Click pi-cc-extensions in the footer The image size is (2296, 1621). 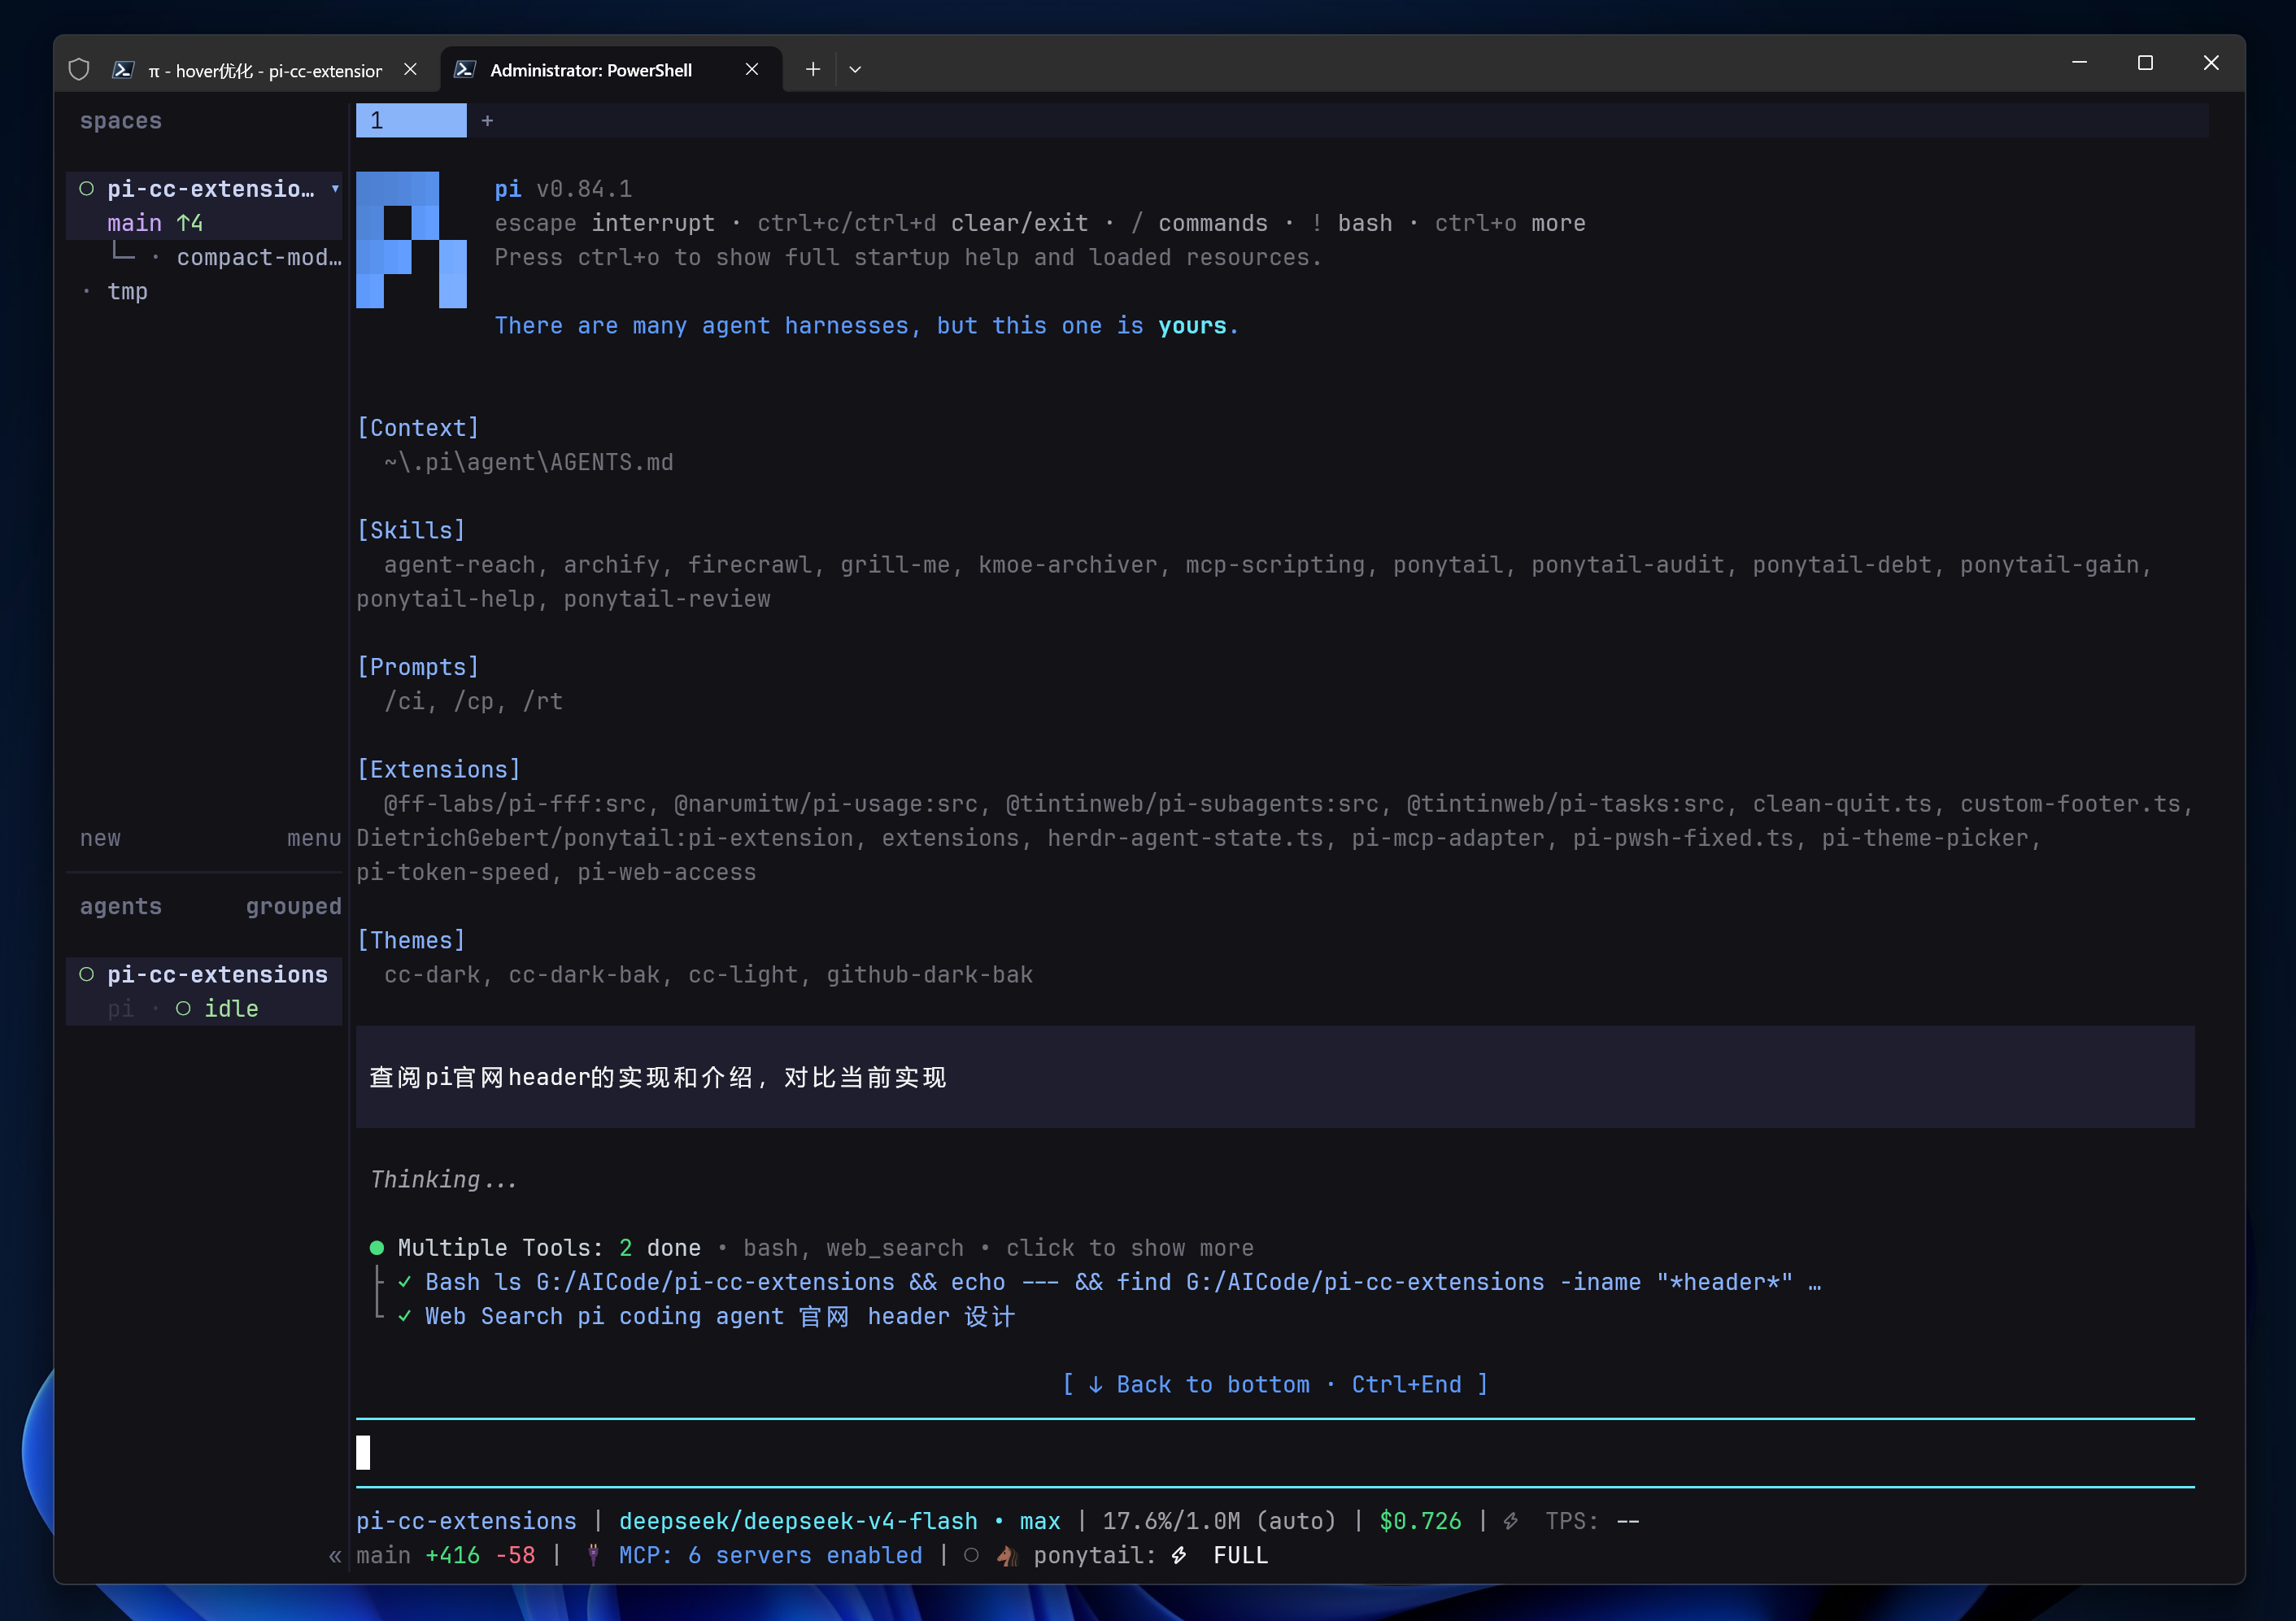(466, 1521)
